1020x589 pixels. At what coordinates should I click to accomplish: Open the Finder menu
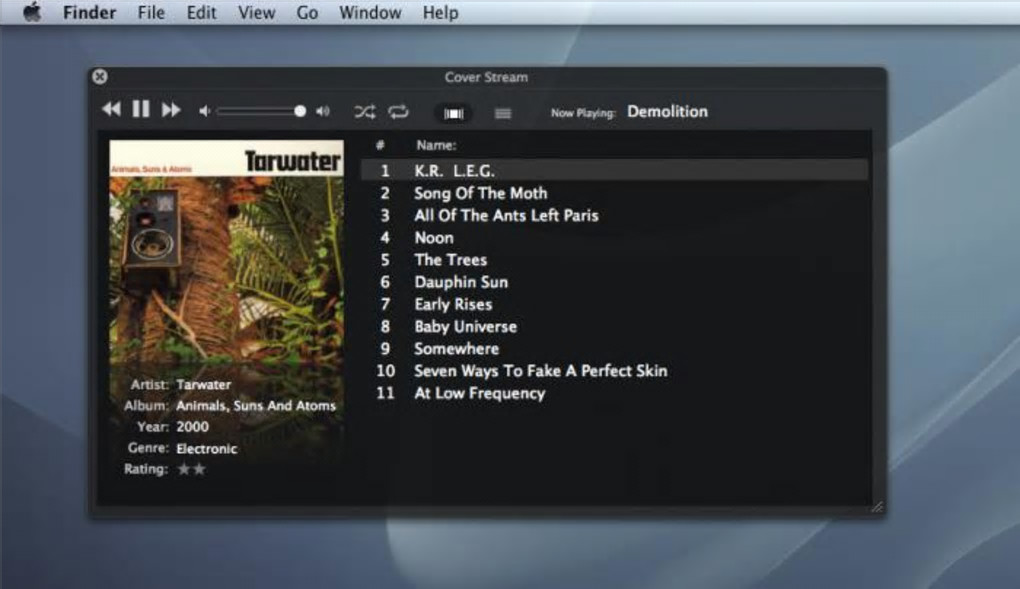90,12
